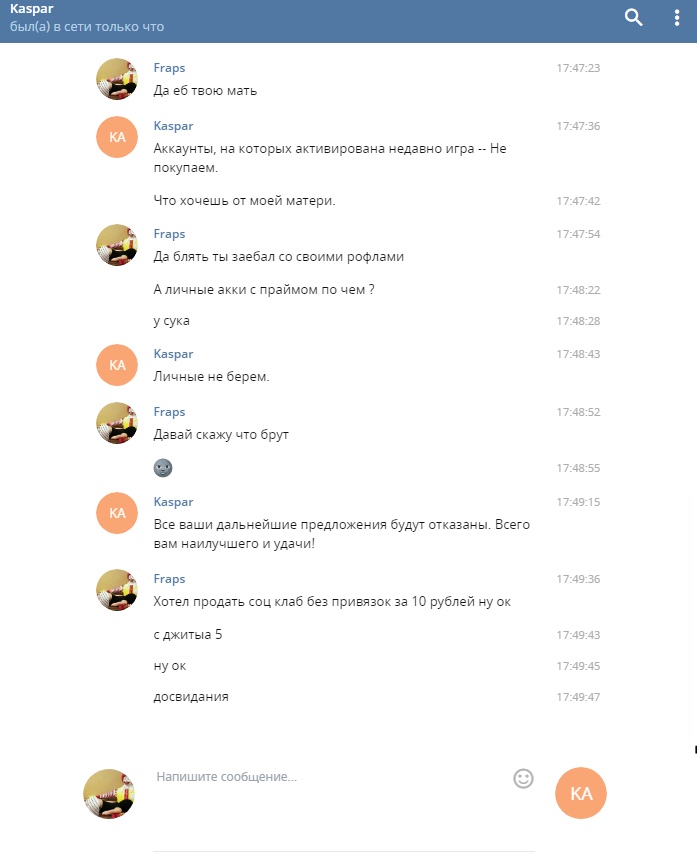Open the three-dot more options menu
This screenshot has width=697, height=856.
pyautogui.click(x=677, y=17)
